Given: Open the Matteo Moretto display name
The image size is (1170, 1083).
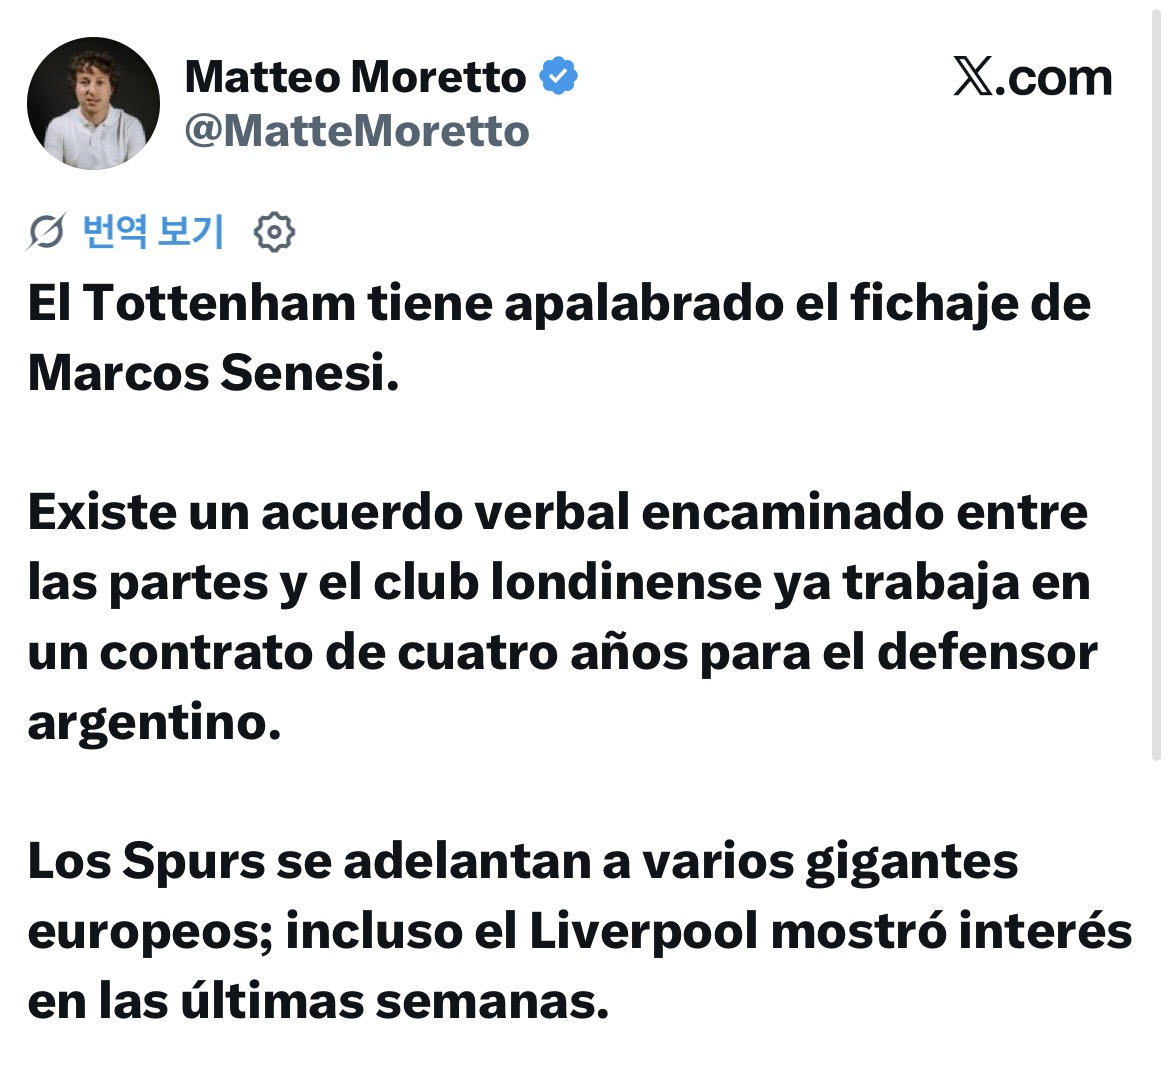Looking at the screenshot, I should 355,76.
